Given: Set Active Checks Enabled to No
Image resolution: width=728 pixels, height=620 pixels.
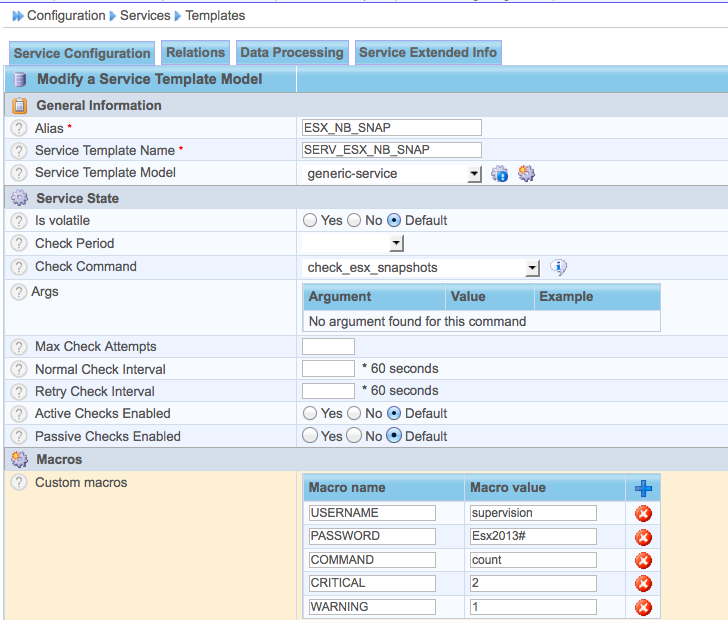Looking at the screenshot, I should 354,413.
